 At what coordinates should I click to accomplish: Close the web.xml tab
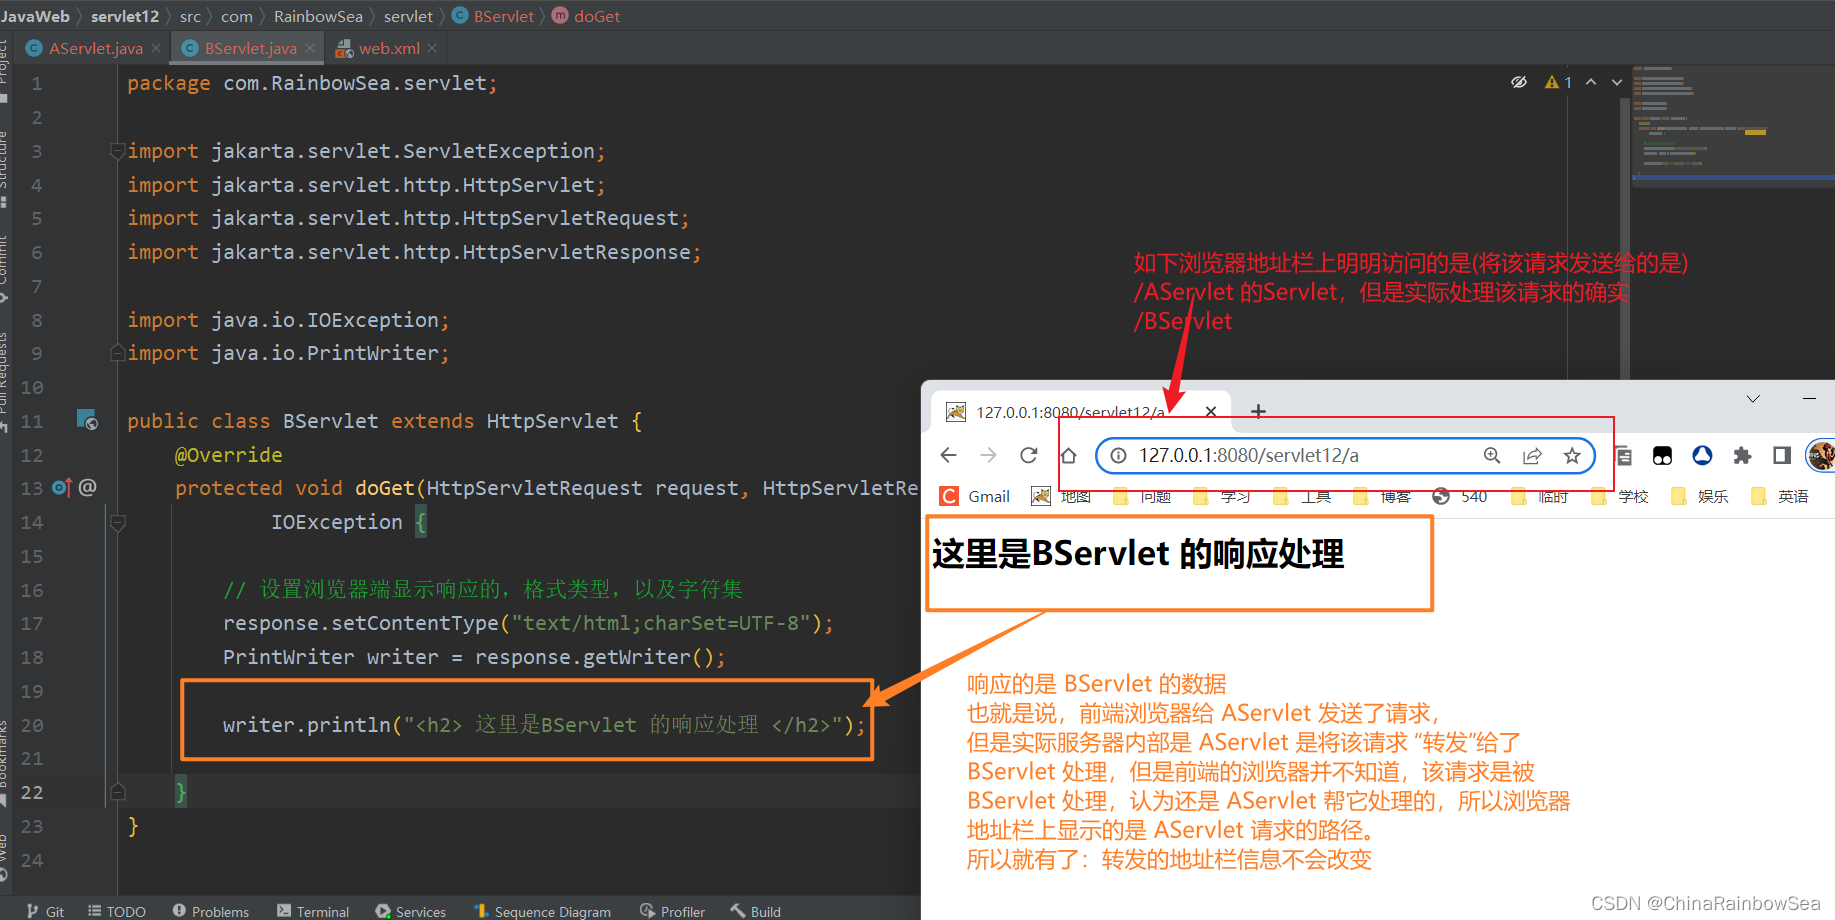[432, 48]
